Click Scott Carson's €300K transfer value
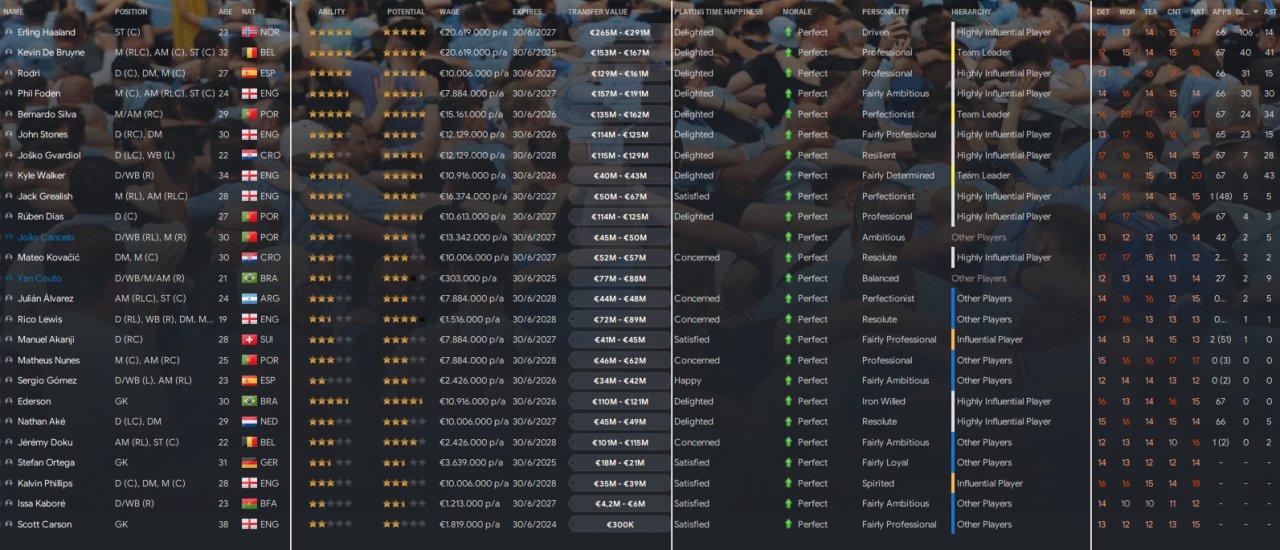Image resolution: width=1280 pixels, height=550 pixels. pos(619,524)
